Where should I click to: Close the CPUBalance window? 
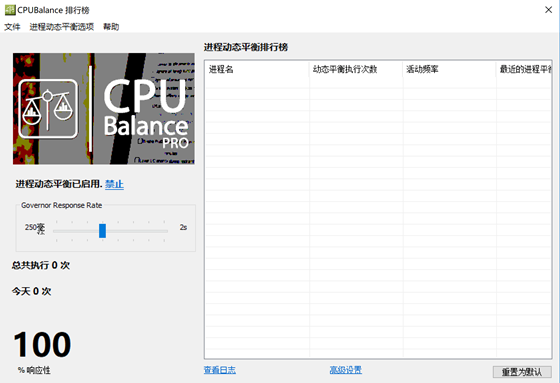(549, 10)
